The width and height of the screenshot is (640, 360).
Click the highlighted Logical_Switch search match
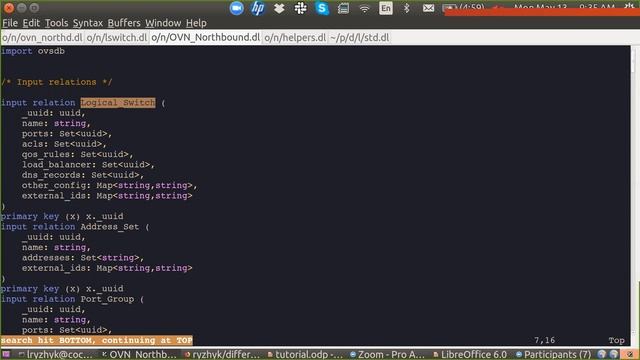(x=118, y=102)
